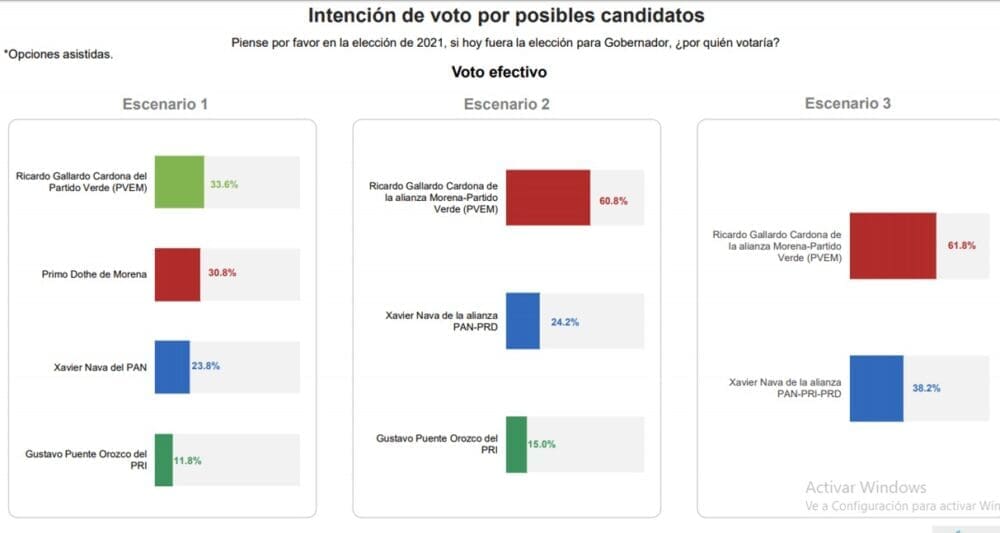Click the green 33.6% bar for Ricardo Gallardo
The width and height of the screenshot is (1000, 533).
coord(179,182)
